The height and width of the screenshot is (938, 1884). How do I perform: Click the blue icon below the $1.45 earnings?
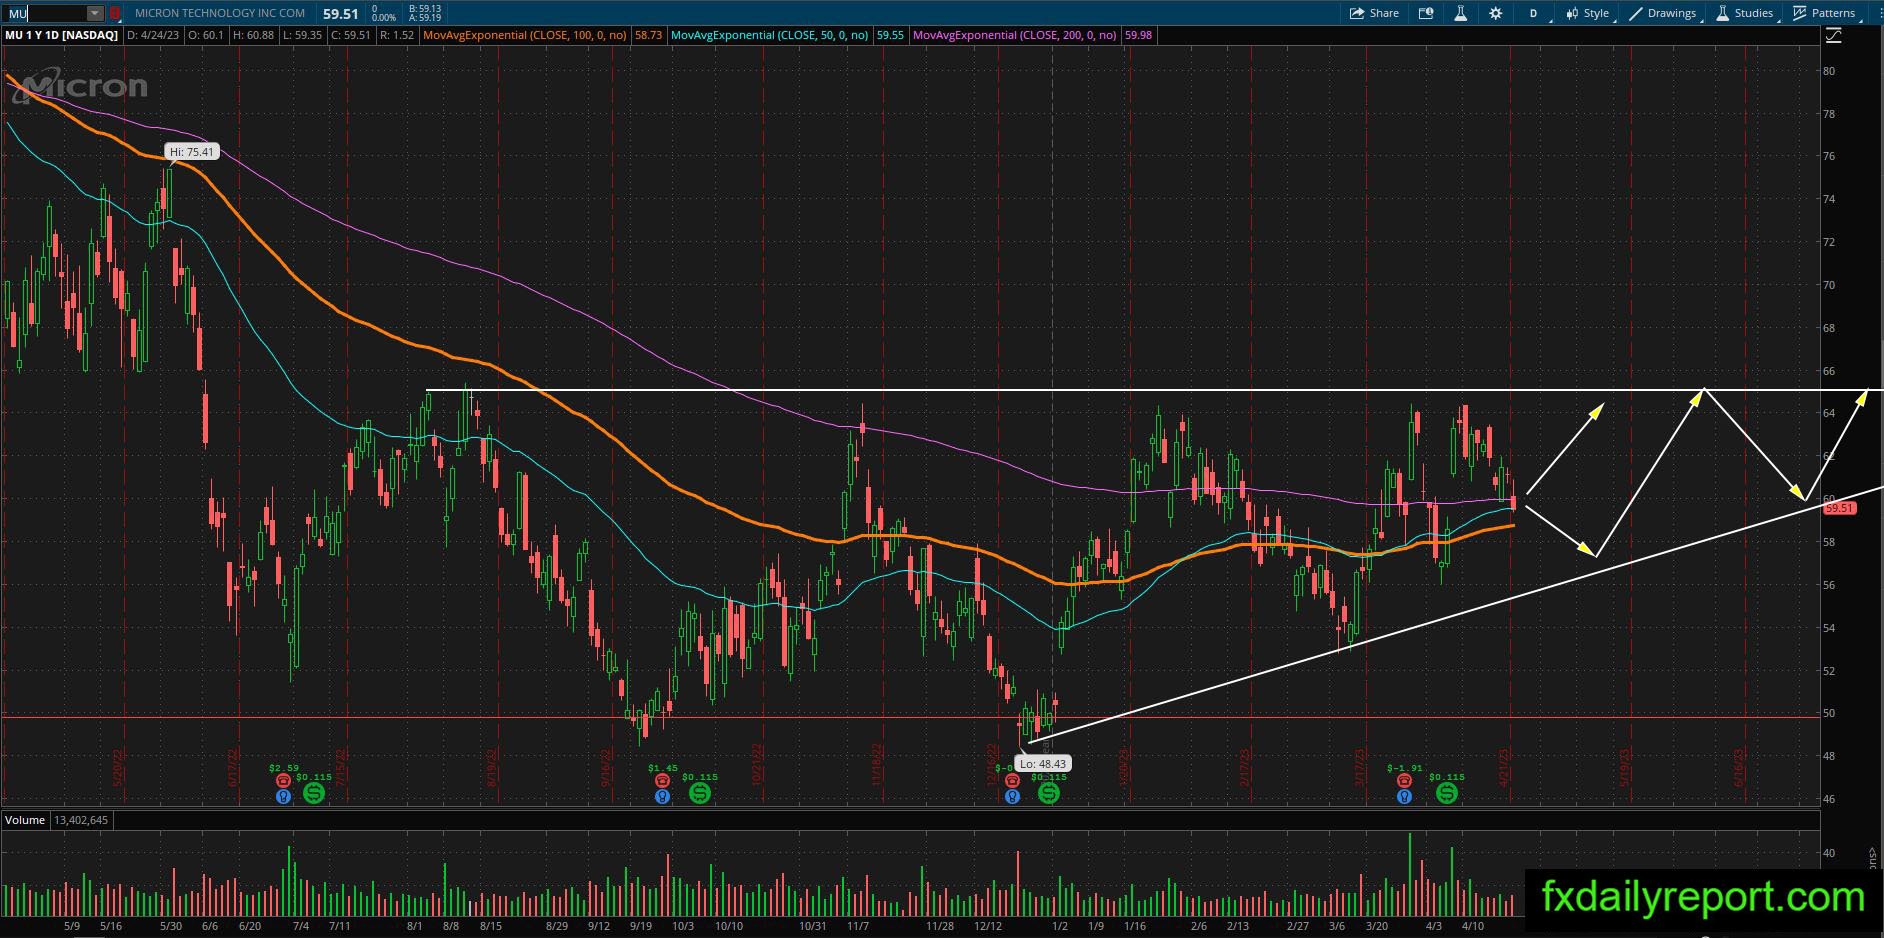coord(662,797)
